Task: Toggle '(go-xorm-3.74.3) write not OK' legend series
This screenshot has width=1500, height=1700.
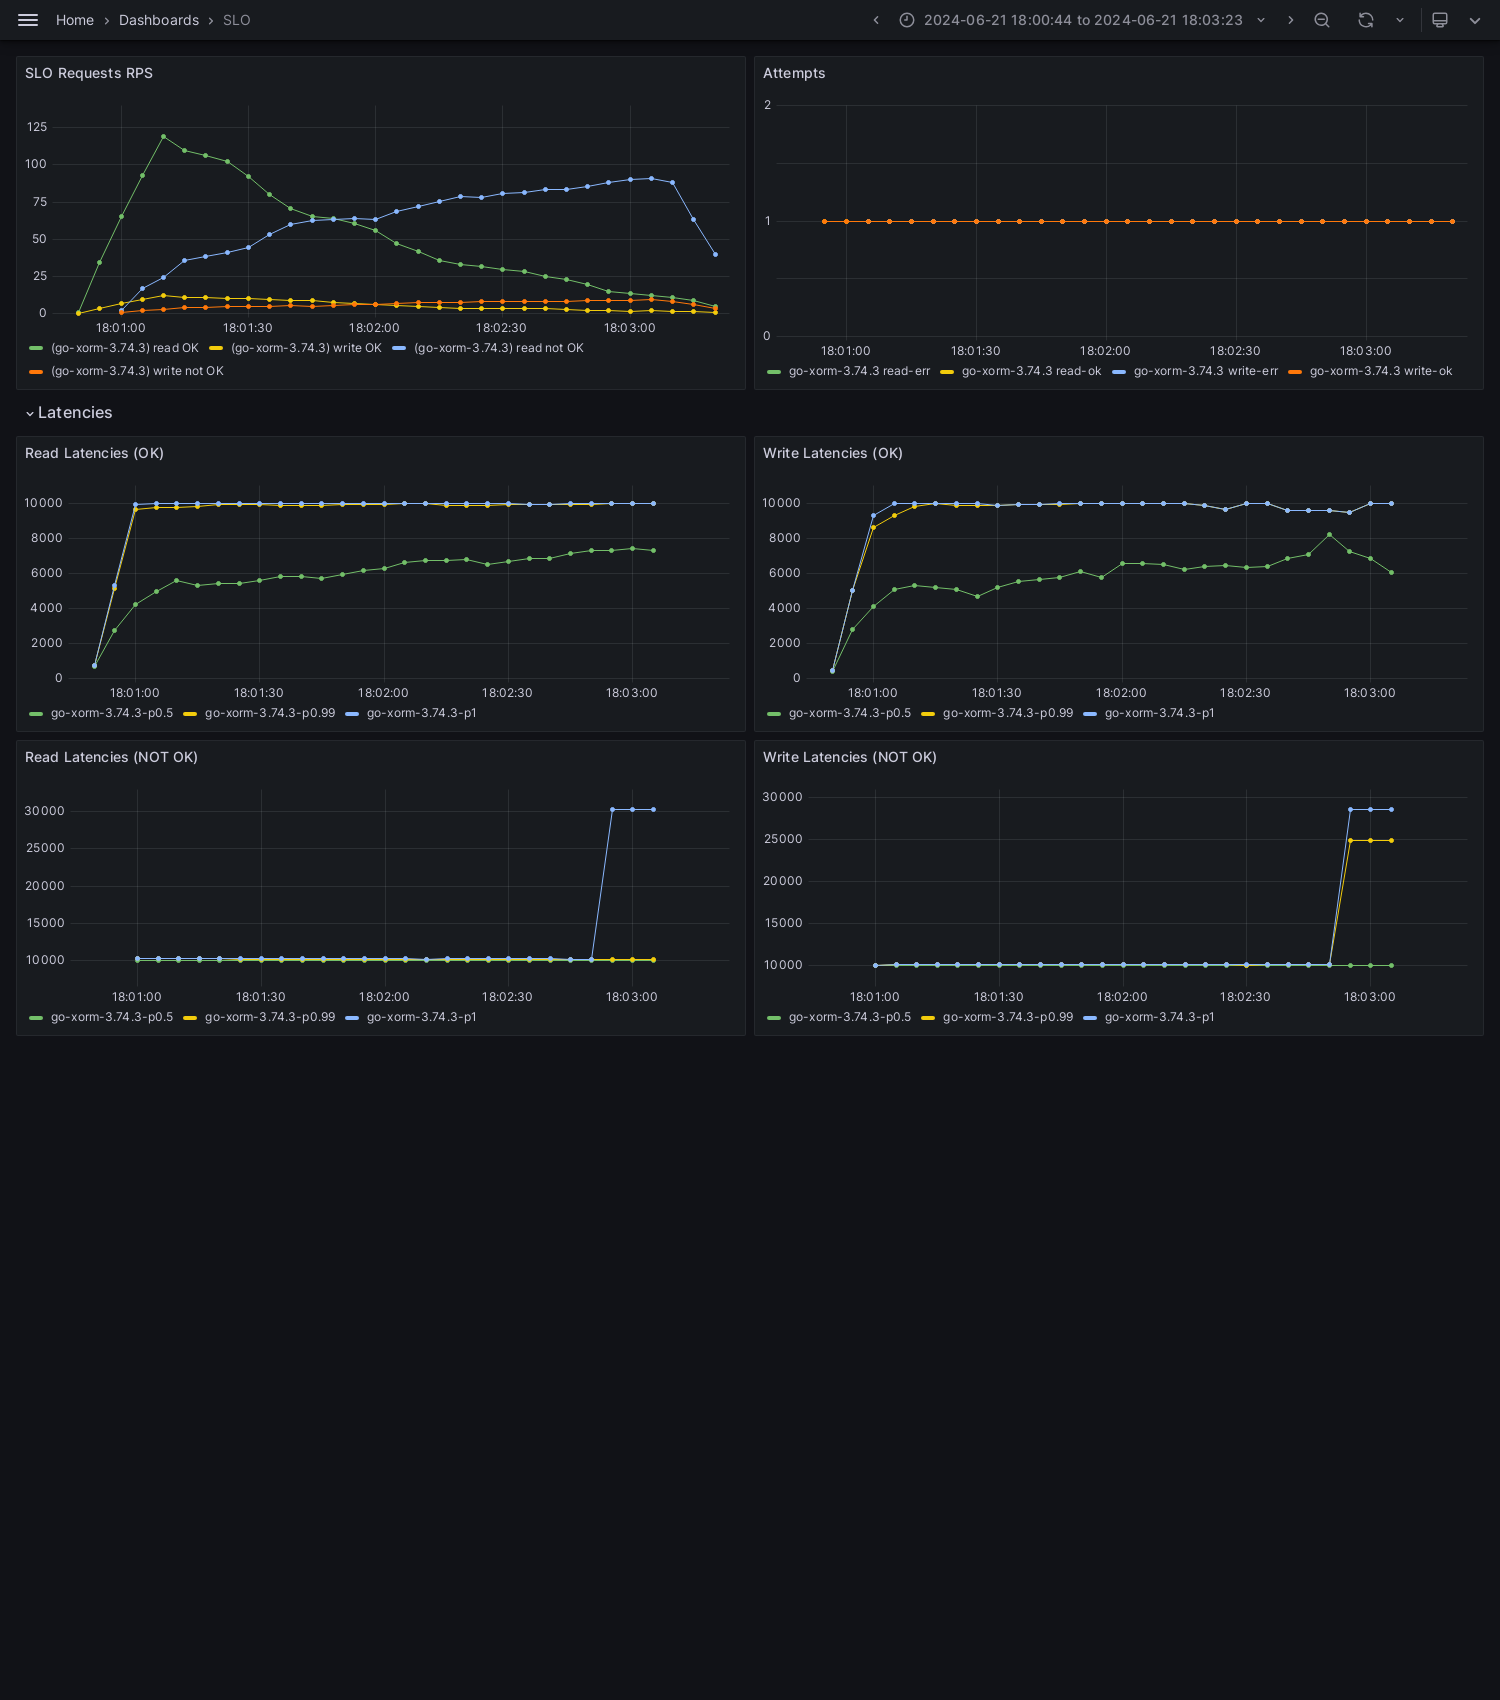Action: pos(137,371)
